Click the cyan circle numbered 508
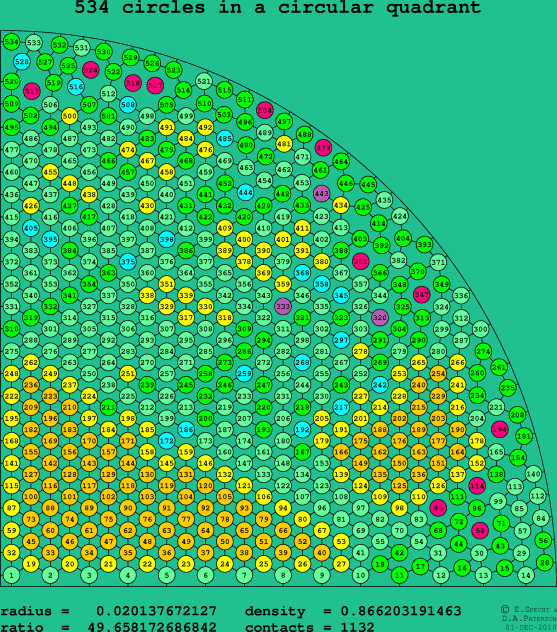Viewport: 557px width, 632px height. click(128, 105)
